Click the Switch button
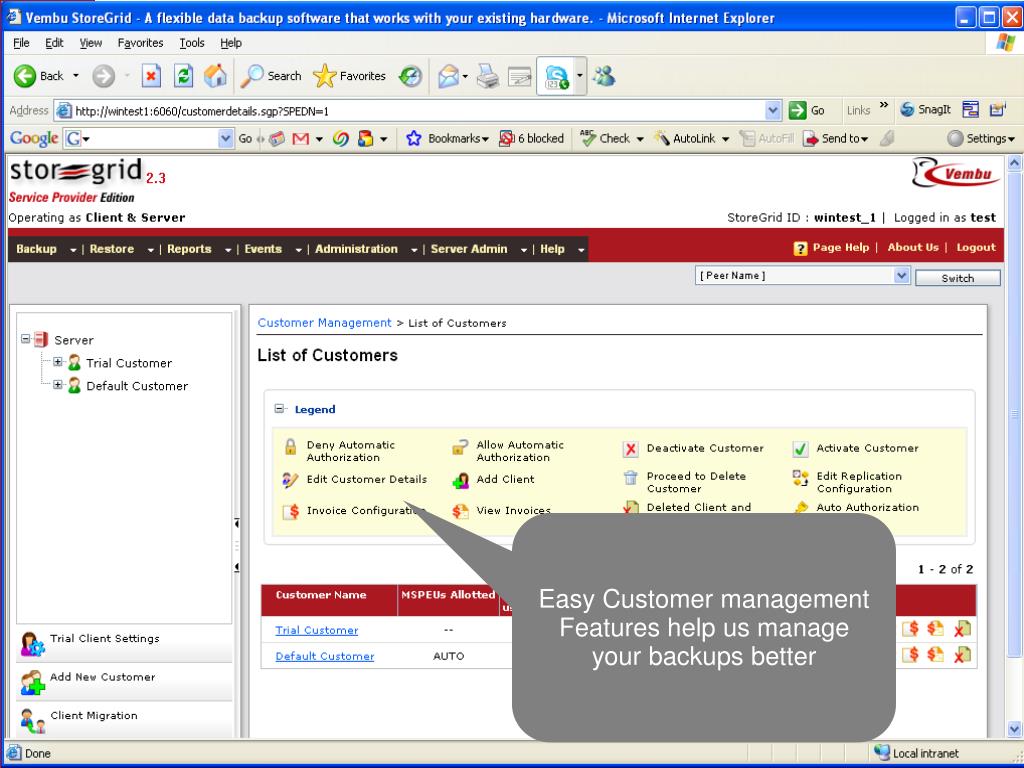The image size is (1024, 768). 957,278
